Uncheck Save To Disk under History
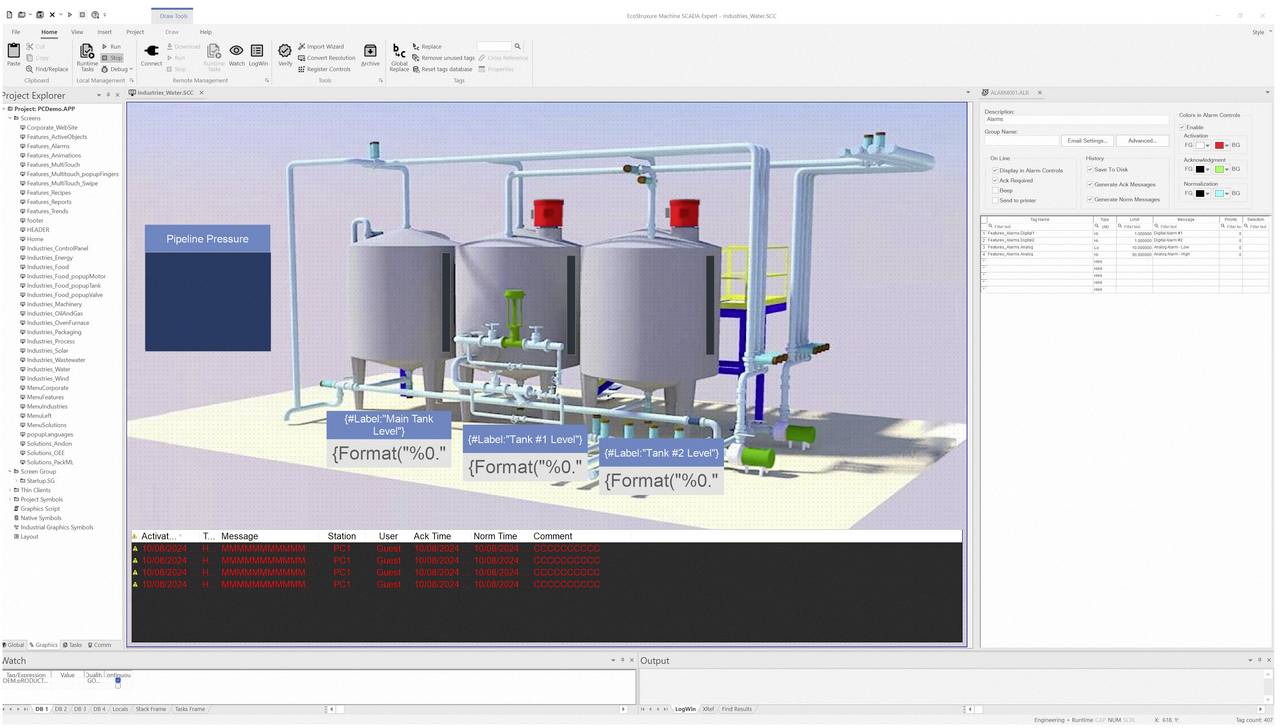The height and width of the screenshot is (728, 1282). coord(1090,169)
